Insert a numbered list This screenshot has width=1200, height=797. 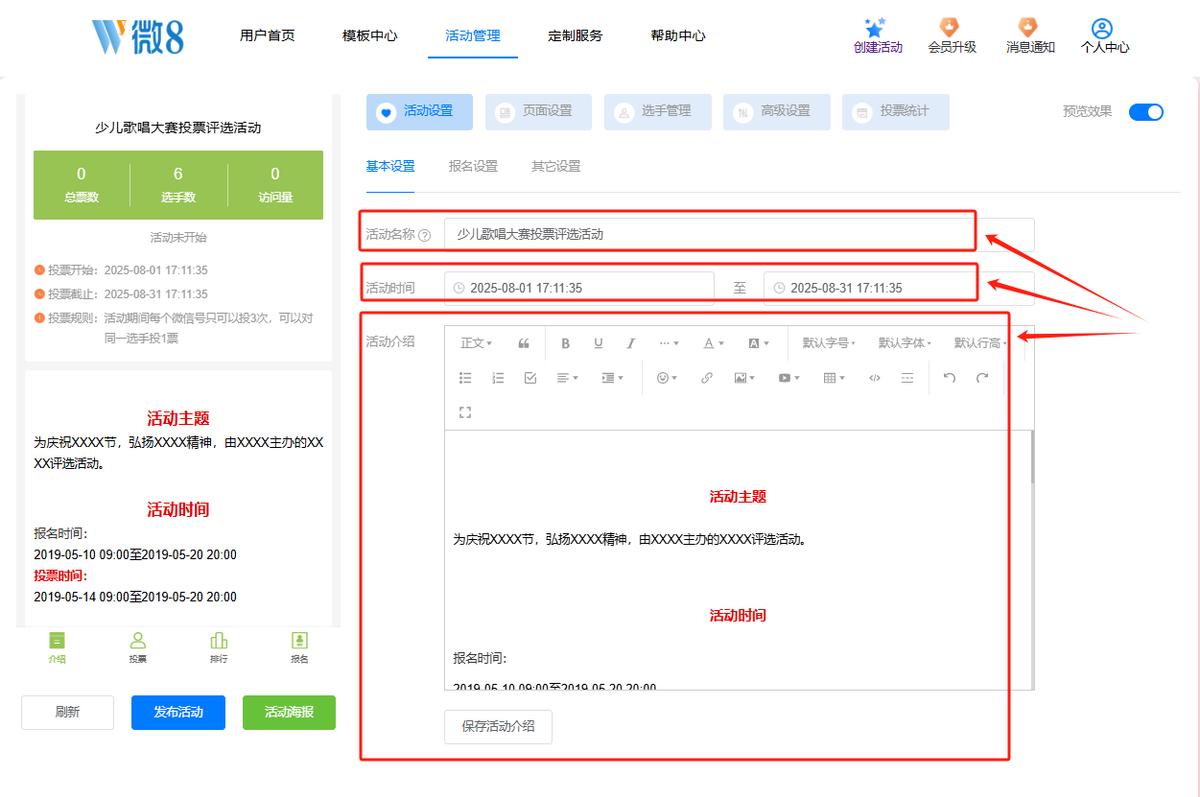(x=498, y=378)
